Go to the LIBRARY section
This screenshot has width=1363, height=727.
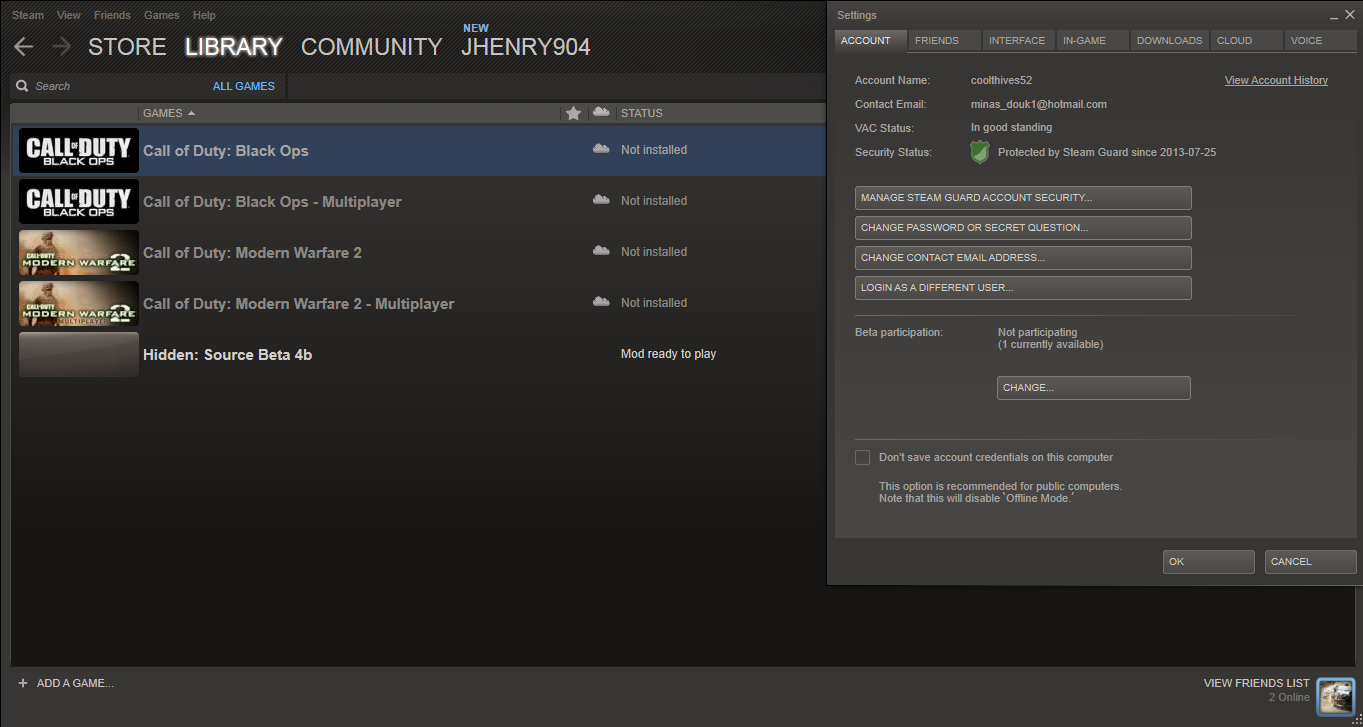pyautogui.click(x=234, y=47)
